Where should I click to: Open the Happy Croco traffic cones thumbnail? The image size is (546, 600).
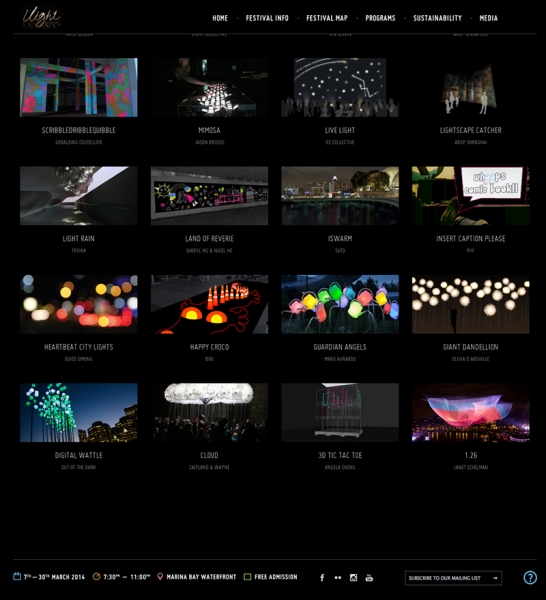tap(209, 304)
